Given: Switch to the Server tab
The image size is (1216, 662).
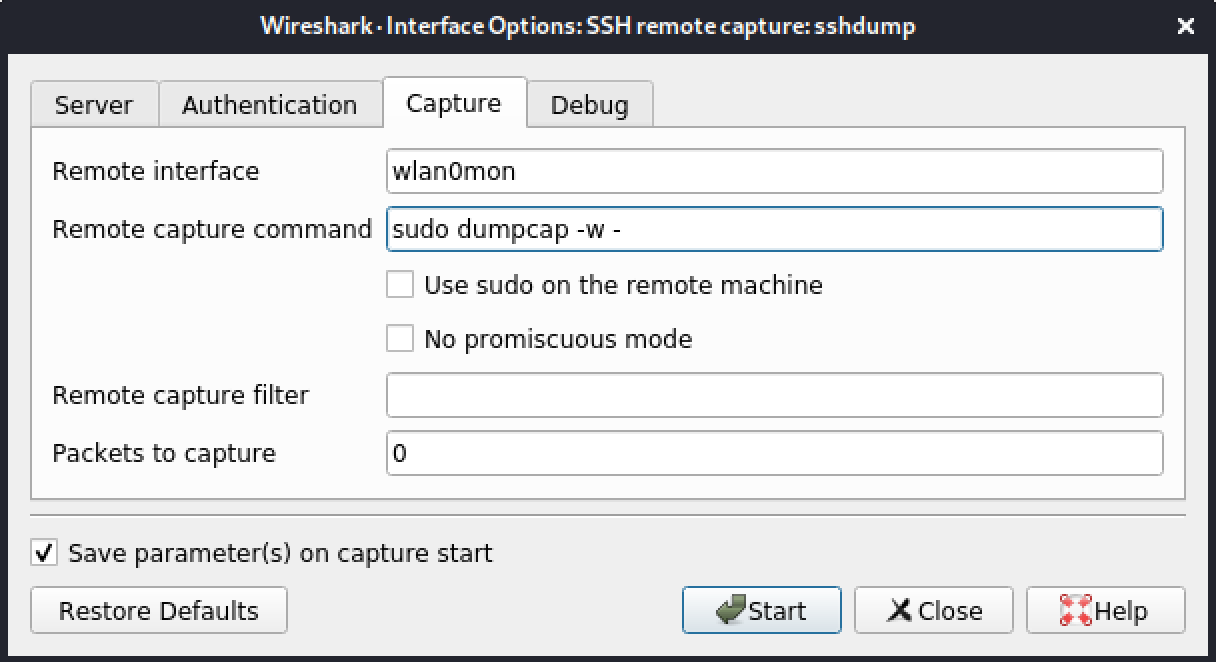Looking at the screenshot, I should pyautogui.click(x=93, y=105).
